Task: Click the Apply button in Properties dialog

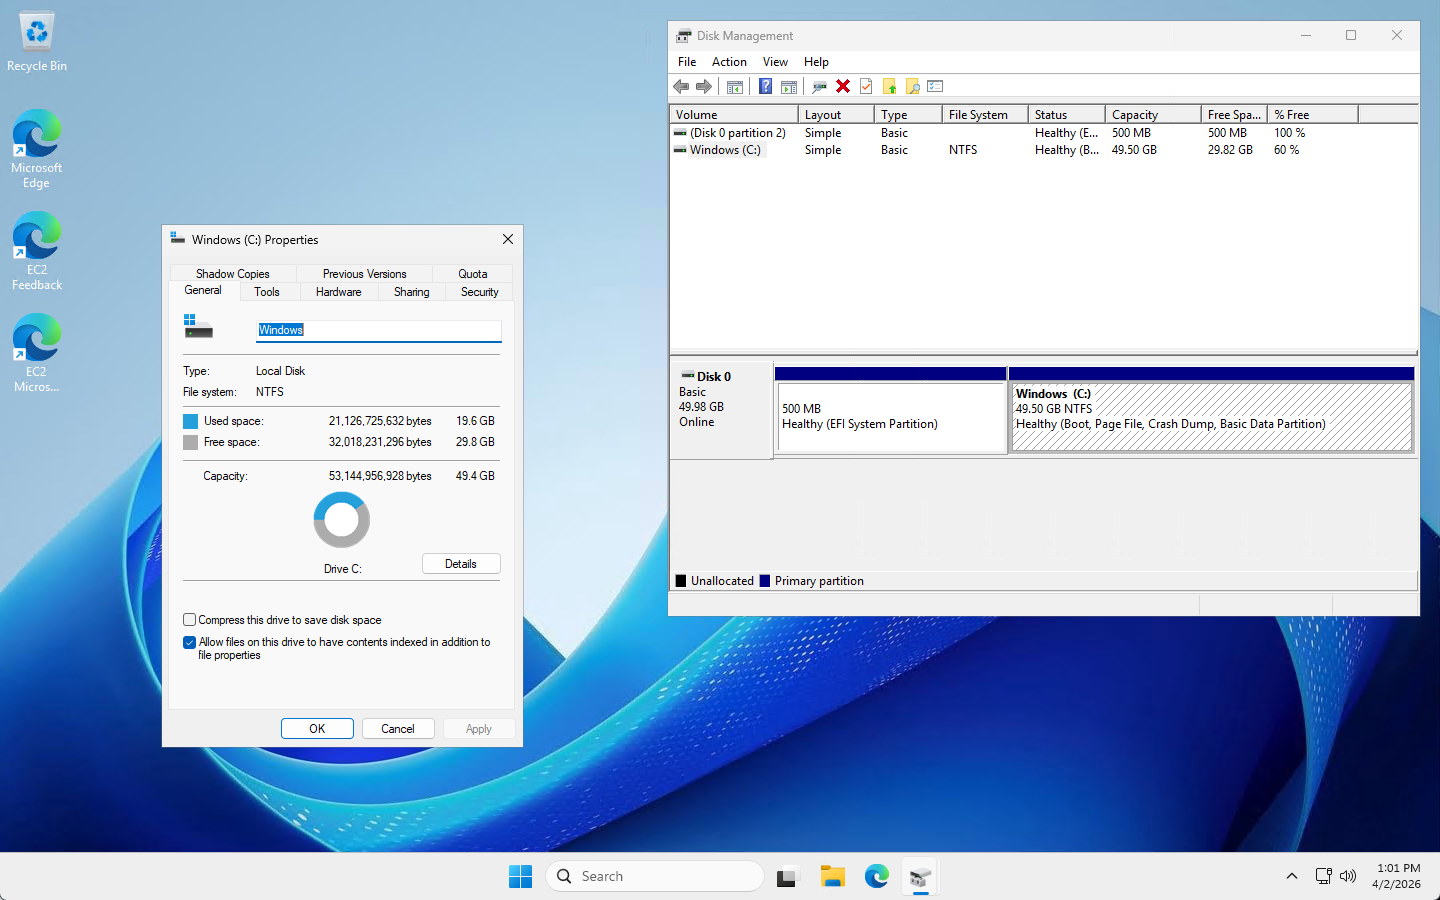Action: tap(479, 729)
